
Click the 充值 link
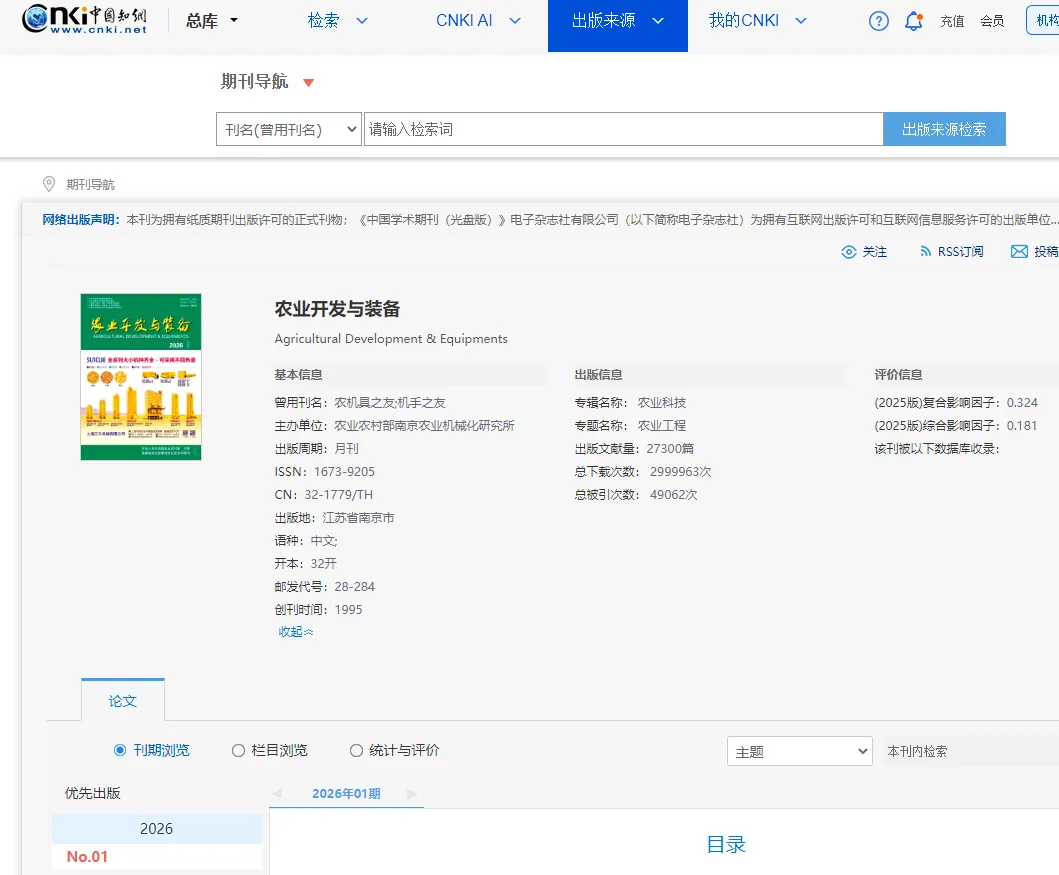[952, 22]
